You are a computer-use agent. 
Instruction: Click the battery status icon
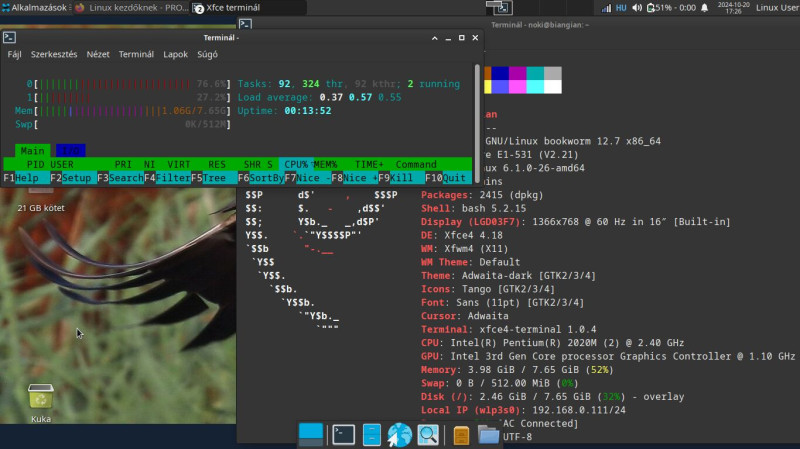pyautogui.click(x=651, y=8)
